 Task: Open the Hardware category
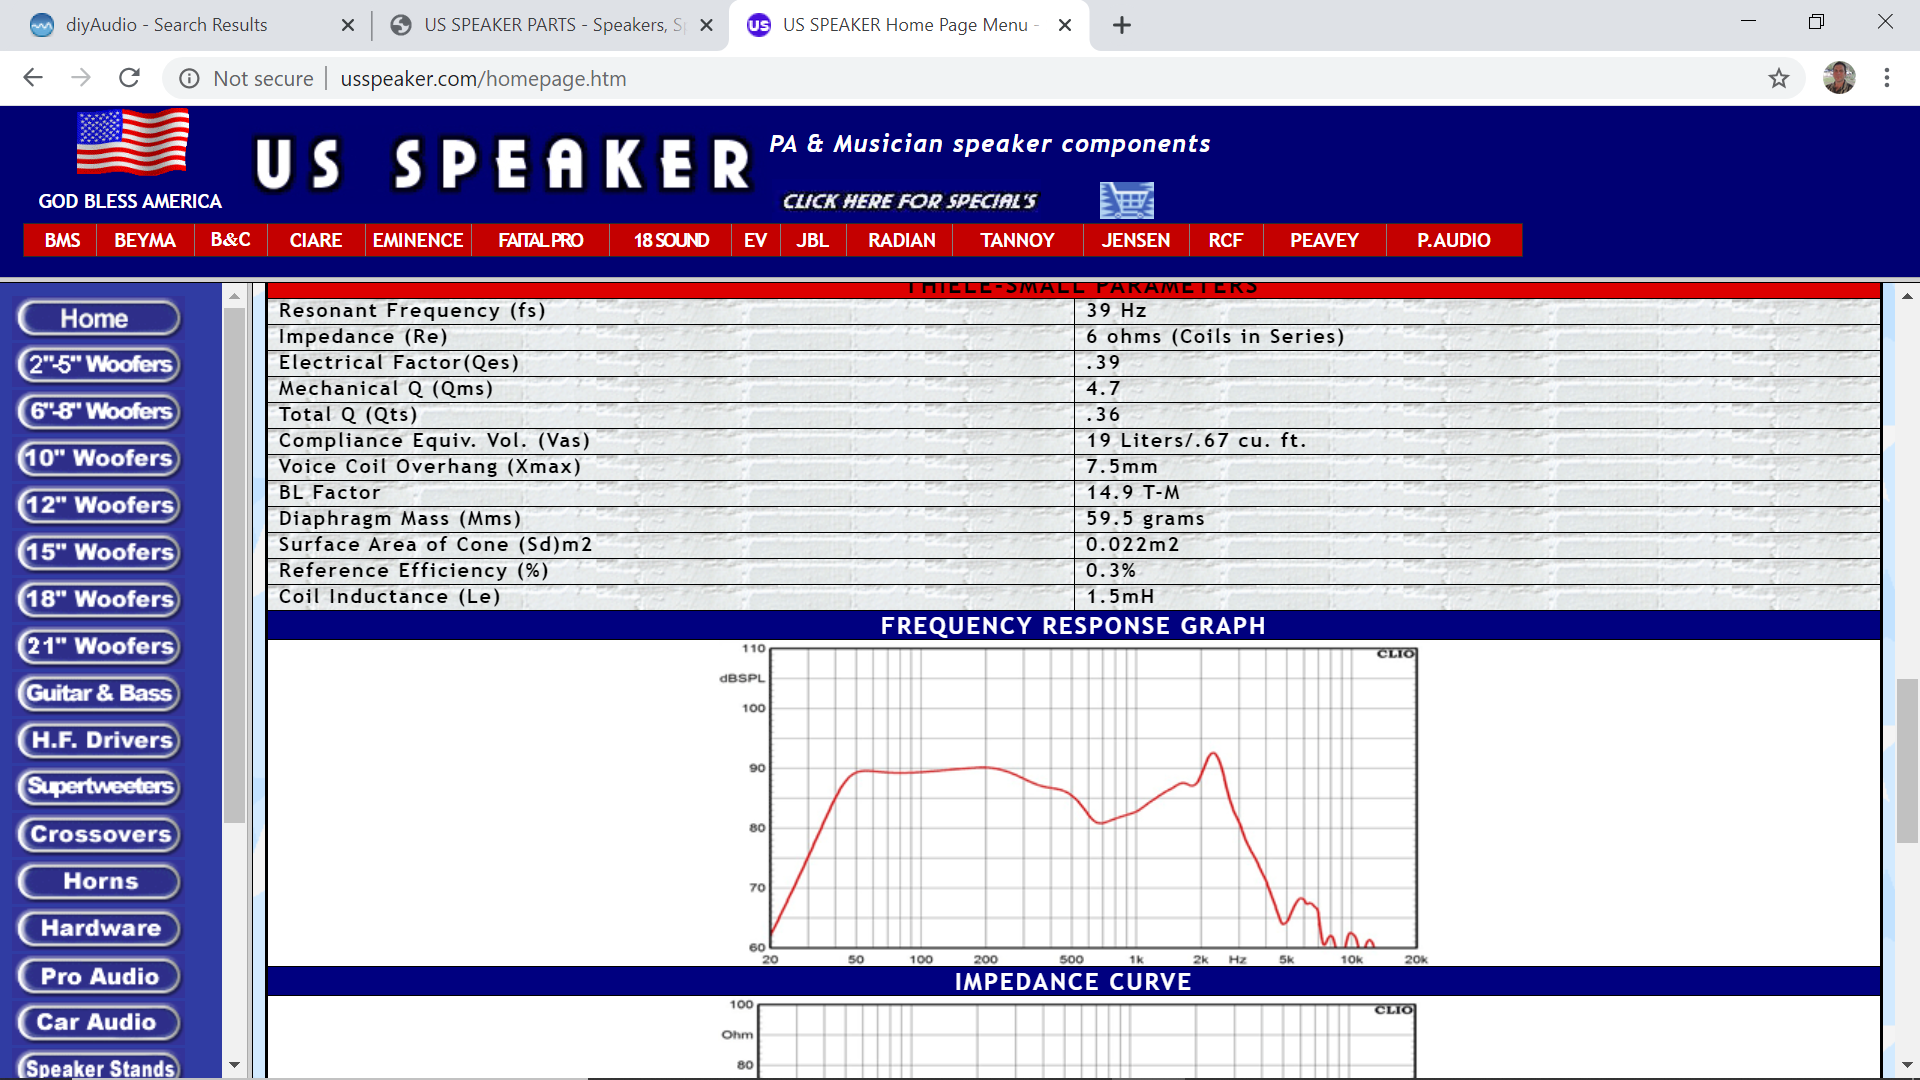pyautogui.click(x=98, y=928)
